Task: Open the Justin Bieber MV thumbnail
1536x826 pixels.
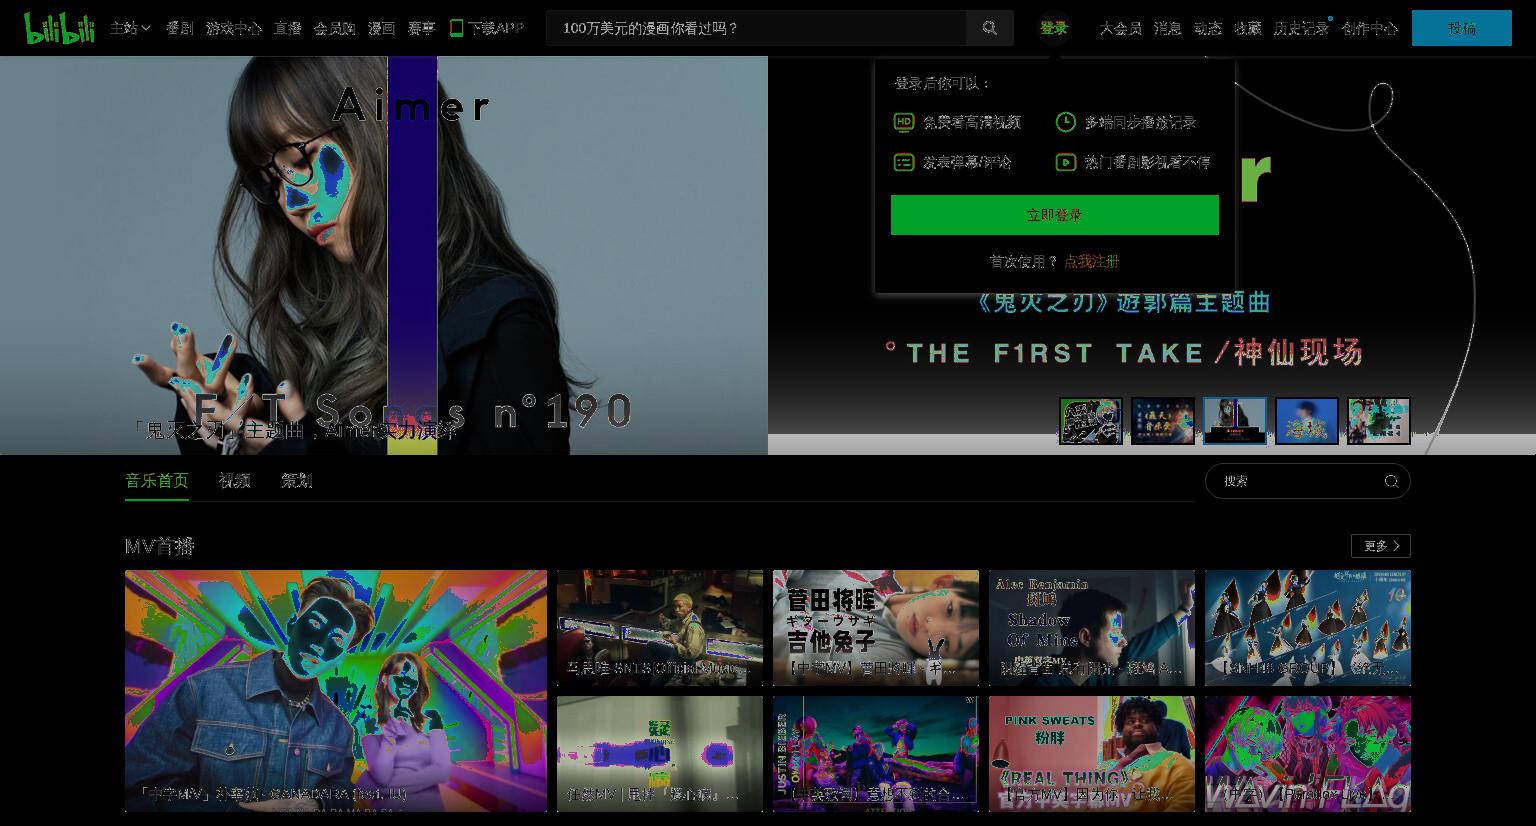Action: pyautogui.click(x=875, y=754)
